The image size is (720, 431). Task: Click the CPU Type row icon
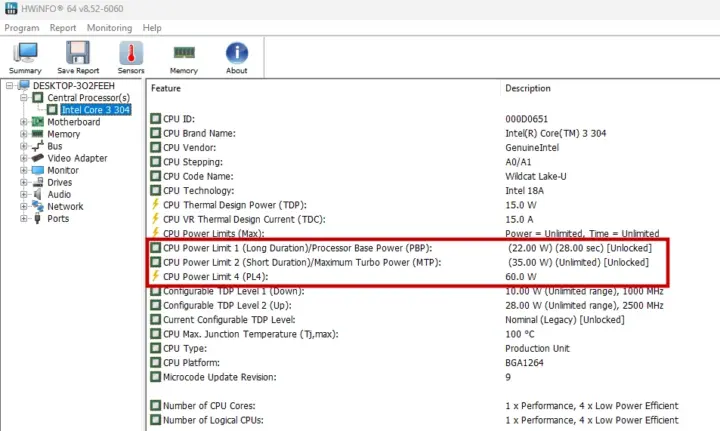click(156, 348)
